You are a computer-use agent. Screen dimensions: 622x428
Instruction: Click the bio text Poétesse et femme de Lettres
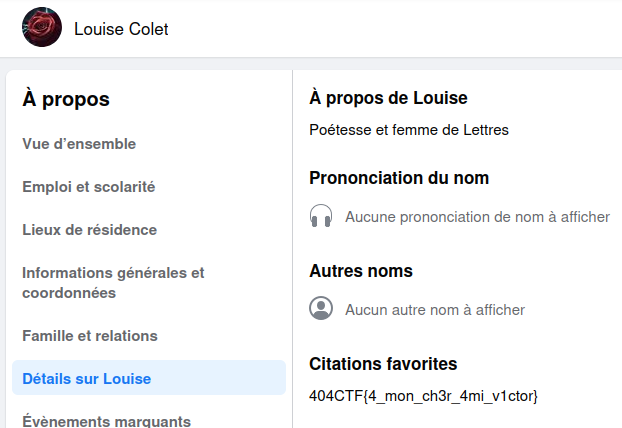pyautogui.click(x=409, y=130)
